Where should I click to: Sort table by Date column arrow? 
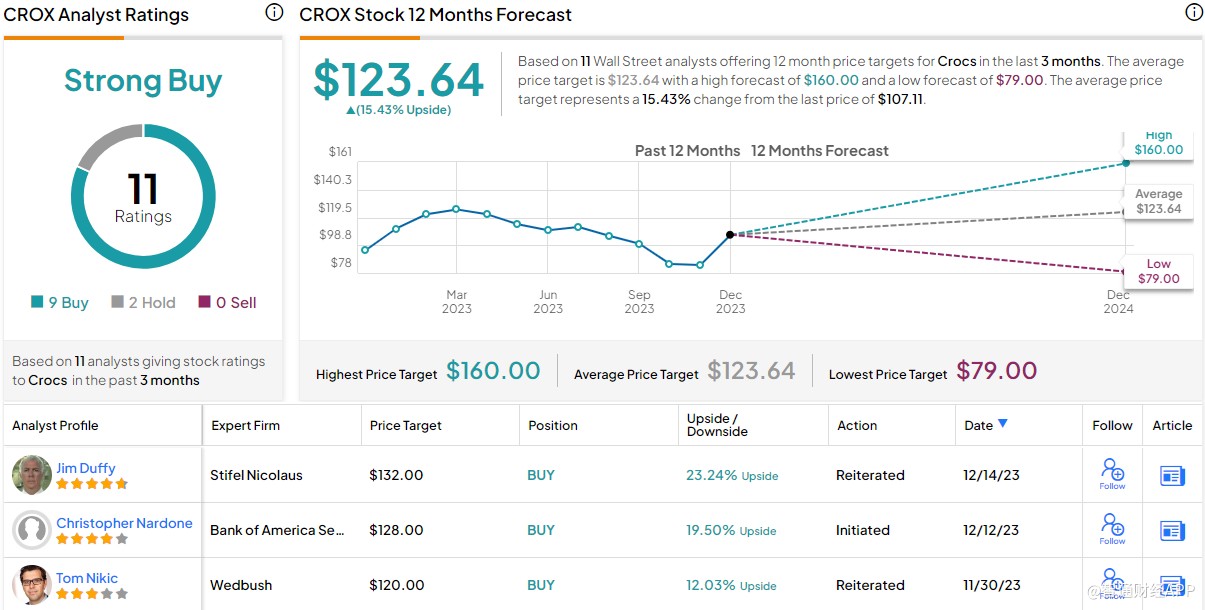[1003, 424]
